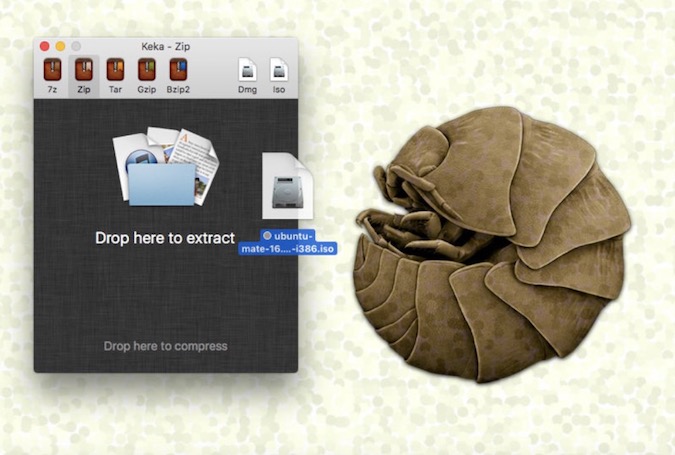Select the Iso image format icon
This screenshot has width=675, height=455.
[x=279, y=70]
